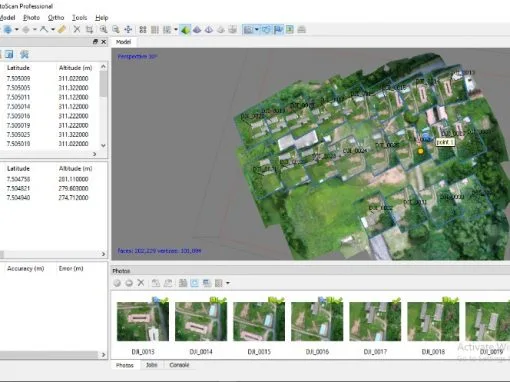Image resolution: width=510 pixels, height=382 pixels.
Task: Switch to Wireframe model view
Action: [209, 30]
